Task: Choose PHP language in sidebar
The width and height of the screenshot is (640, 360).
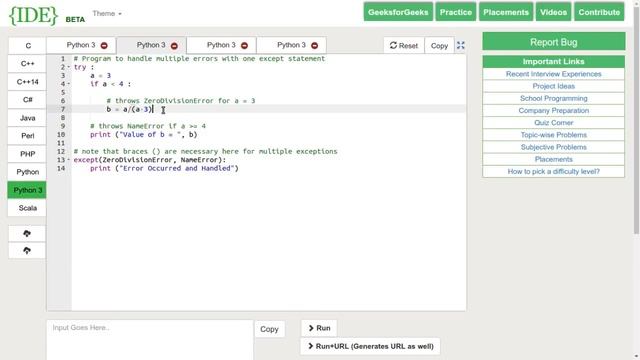Action: coord(28,154)
